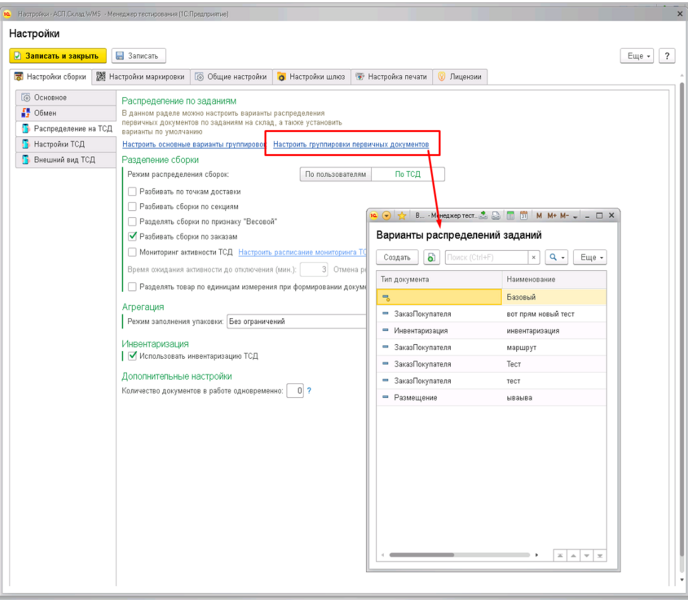
Task: Open the Еще menu in the Настройки window
Action: [x=637, y=56]
